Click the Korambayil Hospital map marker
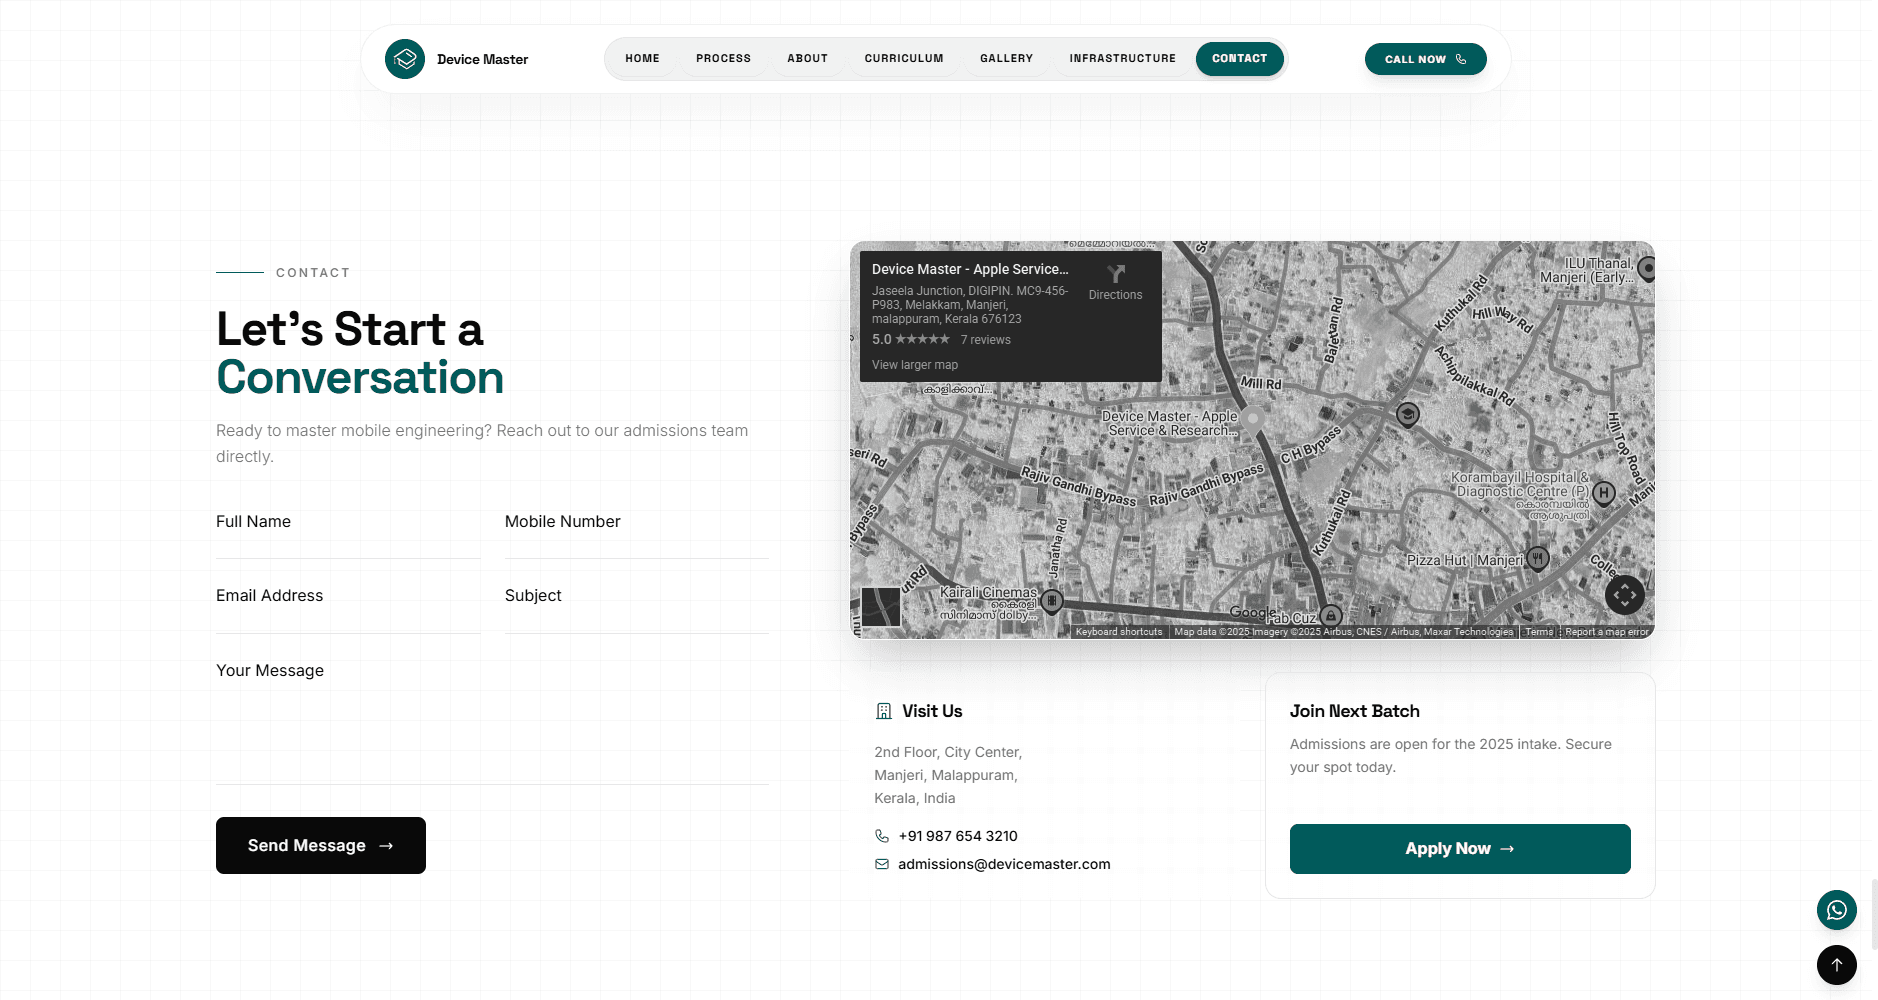Image resolution: width=1878 pixels, height=1000 pixels. (1604, 493)
